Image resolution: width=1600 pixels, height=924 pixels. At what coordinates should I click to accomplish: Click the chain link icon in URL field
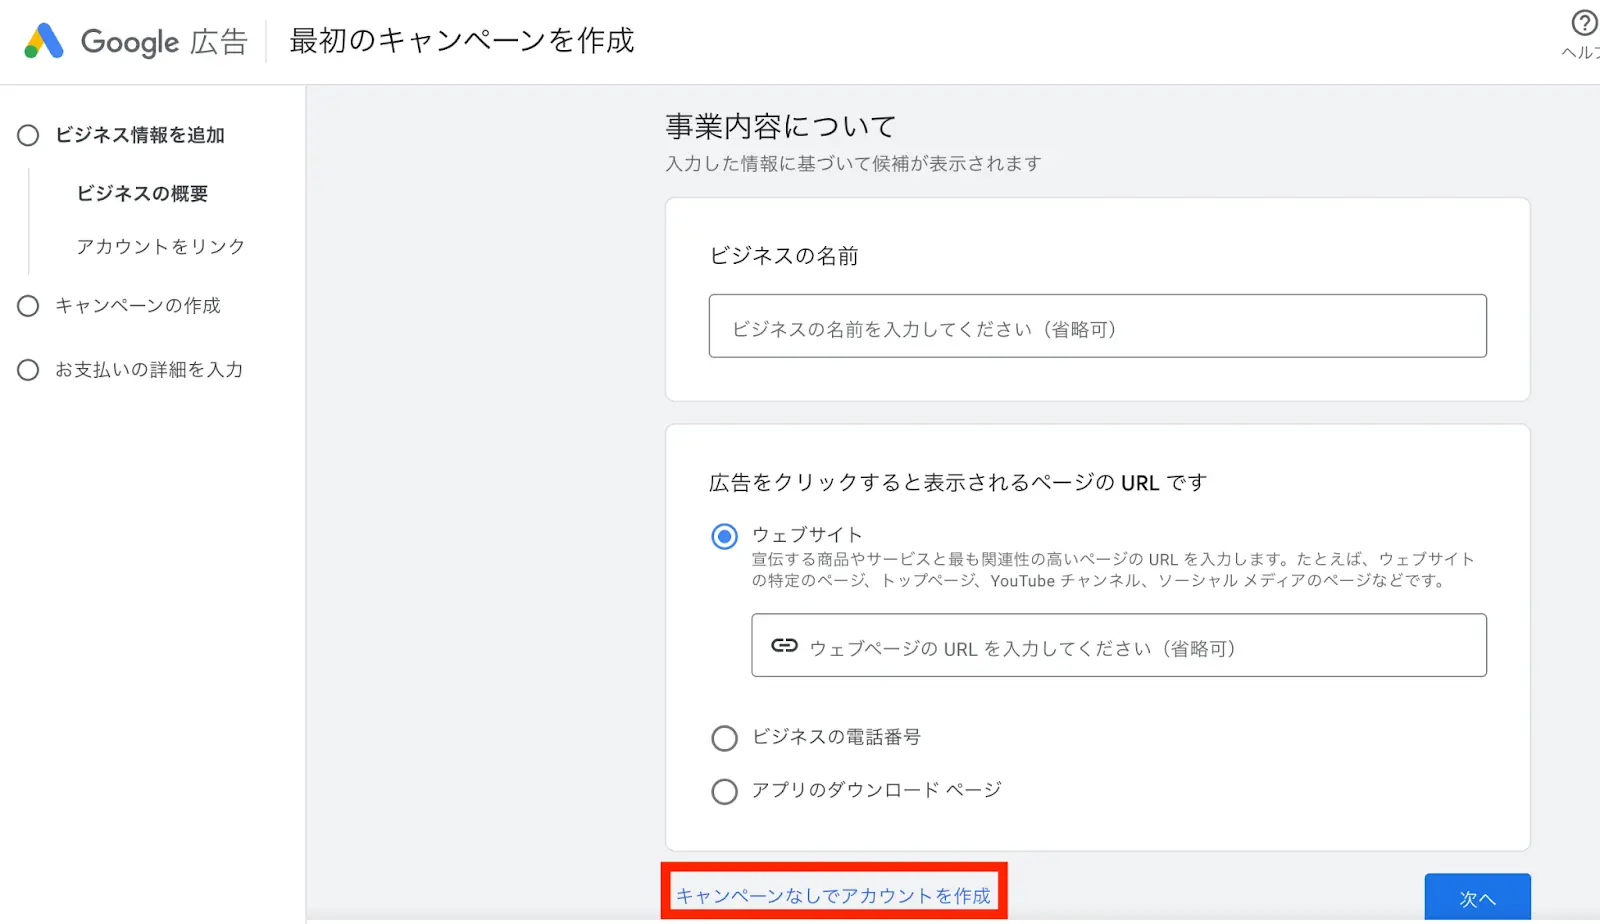(x=784, y=646)
